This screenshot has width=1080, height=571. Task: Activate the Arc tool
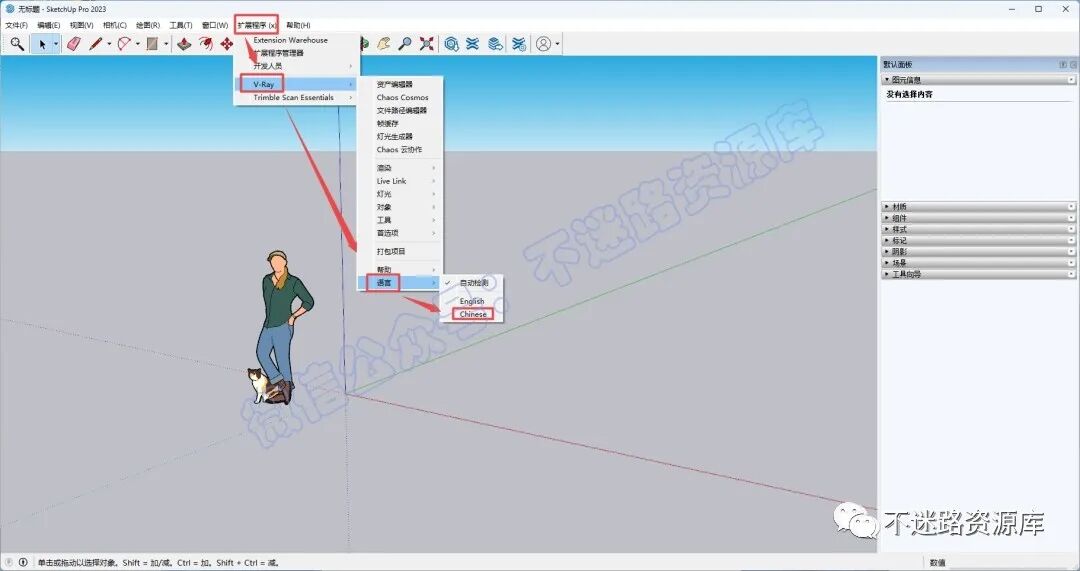click(x=124, y=44)
